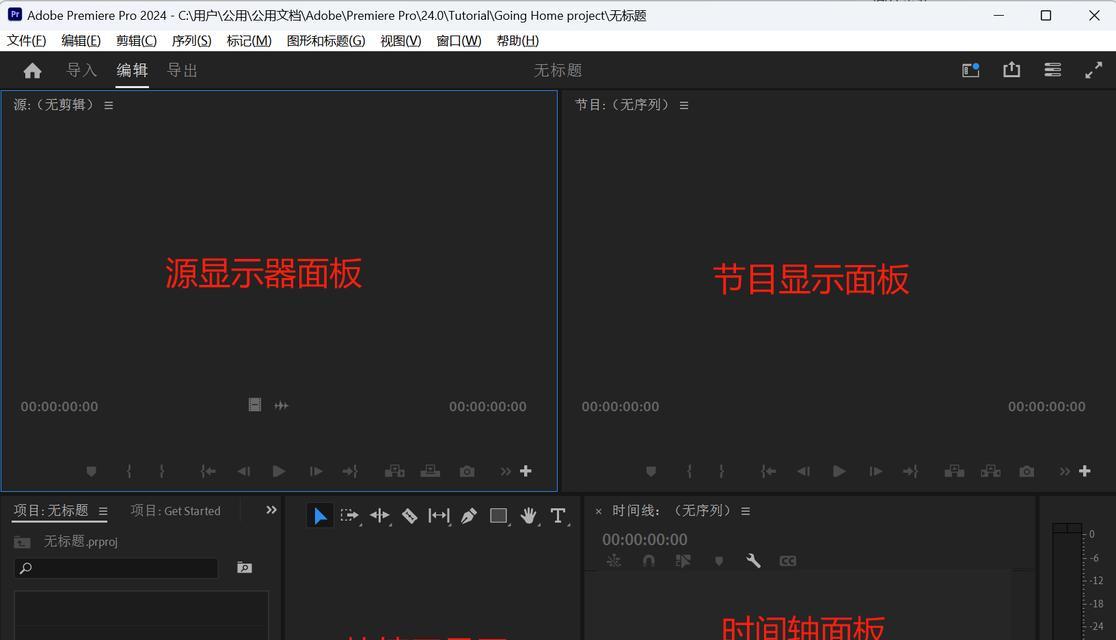Open the progress dashboard icon in header

point(1053,70)
